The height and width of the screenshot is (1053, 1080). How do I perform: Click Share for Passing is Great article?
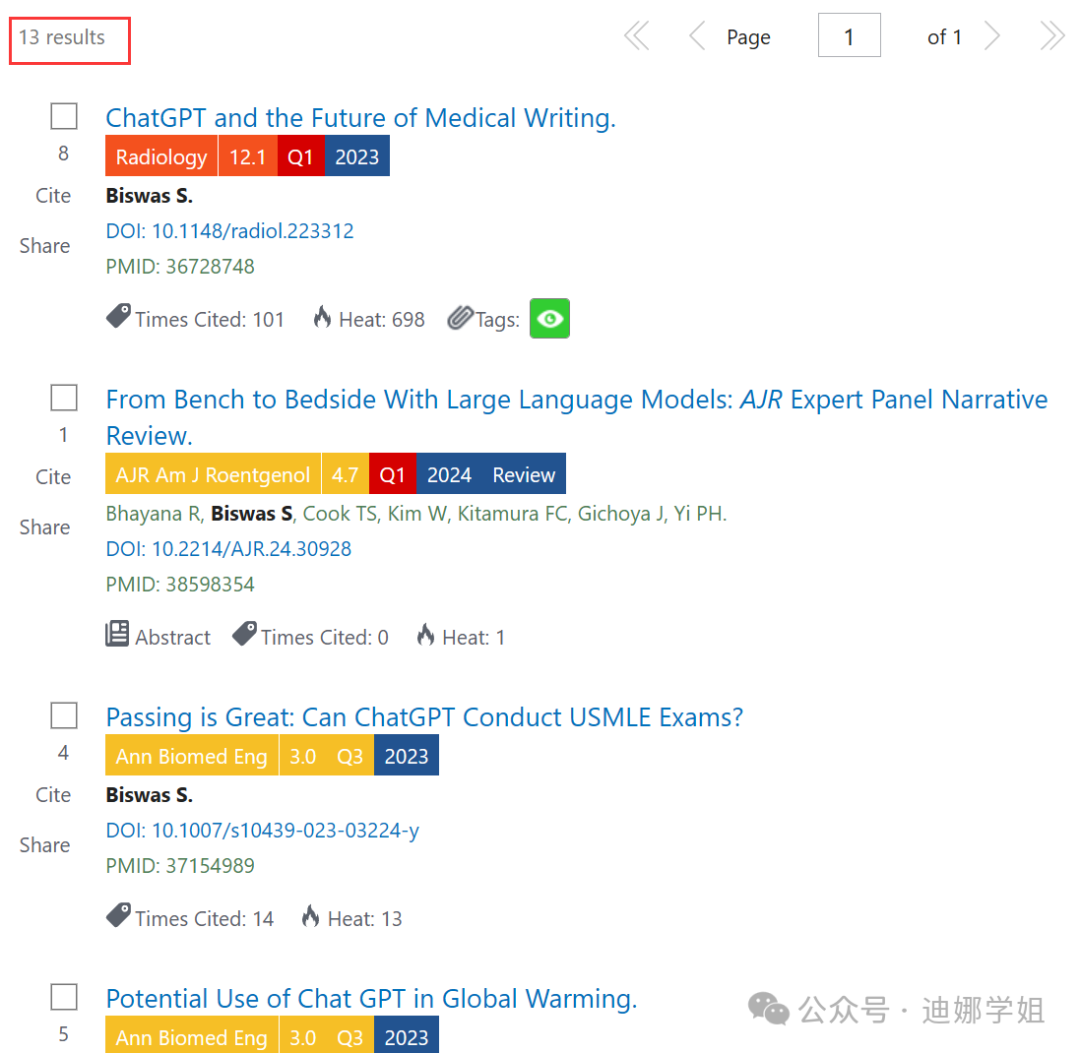click(x=45, y=845)
